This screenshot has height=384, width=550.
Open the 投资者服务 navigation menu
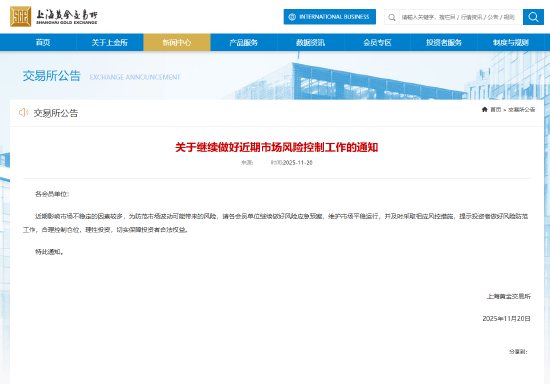(444, 42)
